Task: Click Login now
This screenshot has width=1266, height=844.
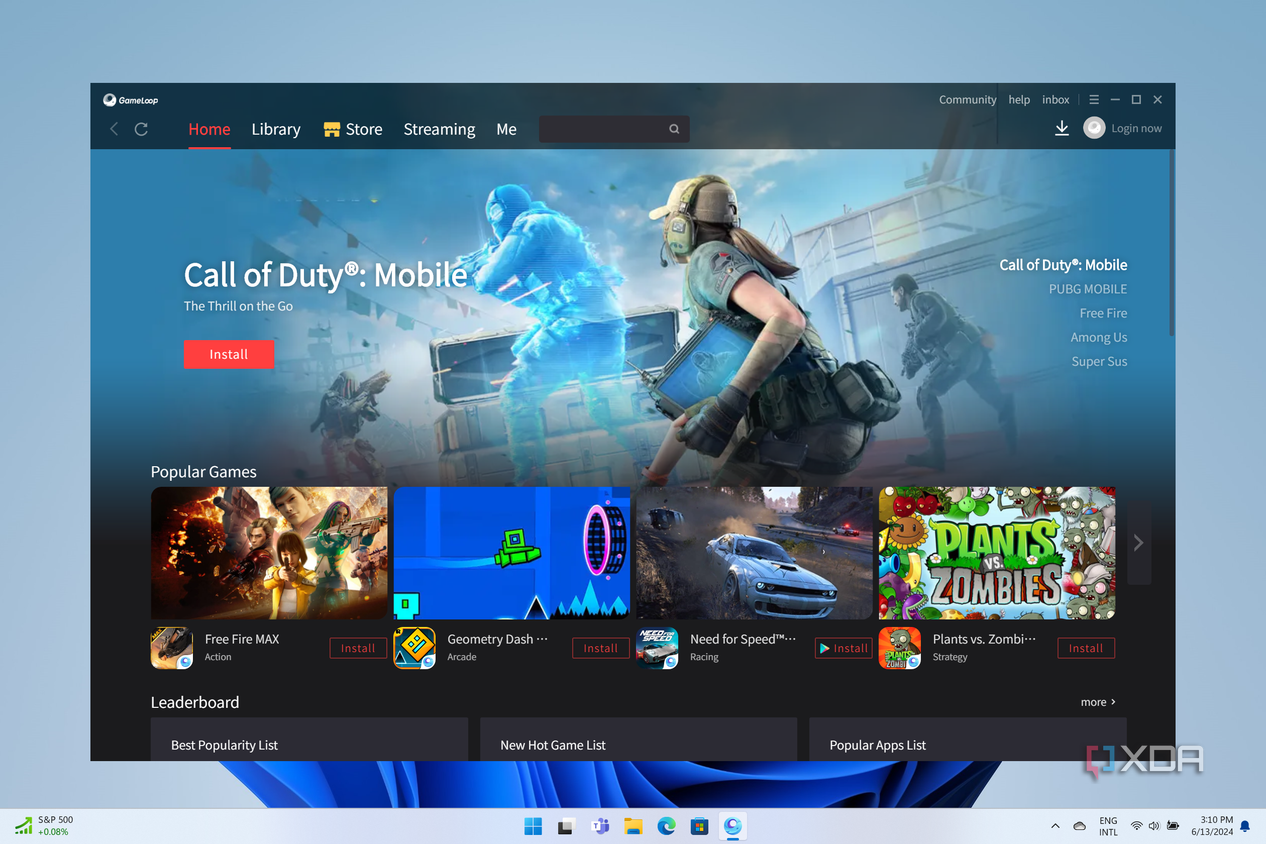Action: click(1136, 128)
